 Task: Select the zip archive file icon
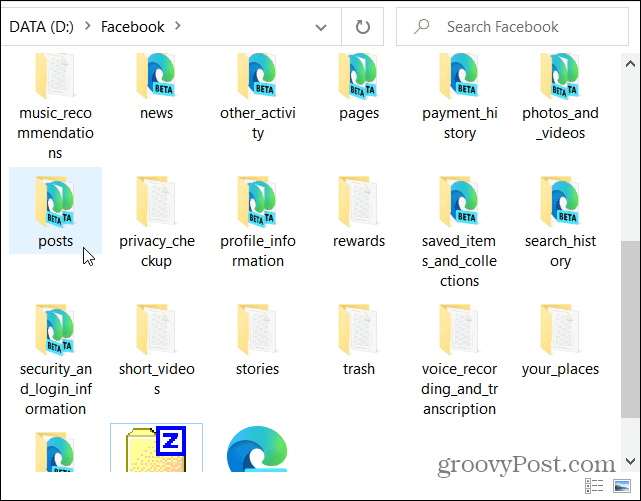[x=156, y=449]
